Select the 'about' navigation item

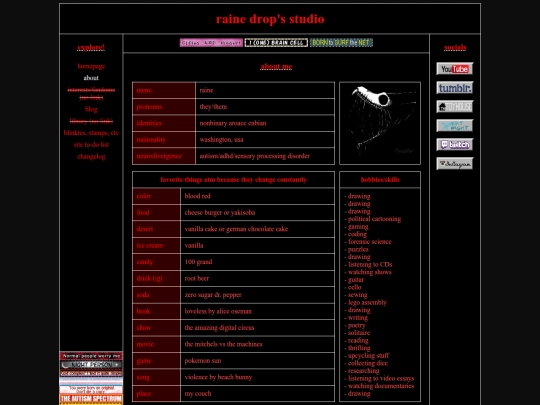91,78
